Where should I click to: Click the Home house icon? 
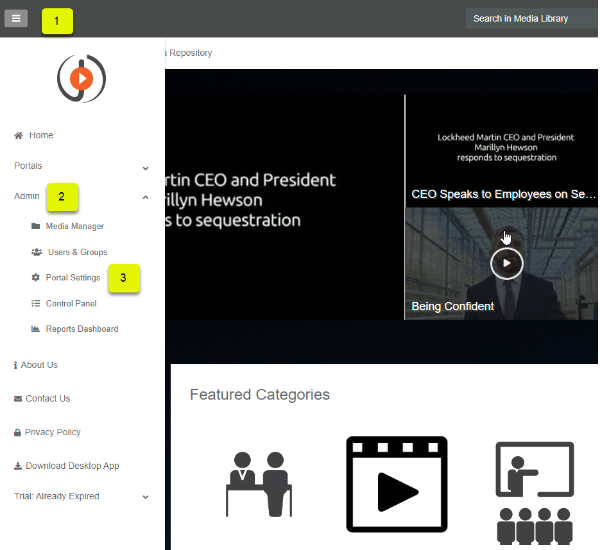coord(18,135)
